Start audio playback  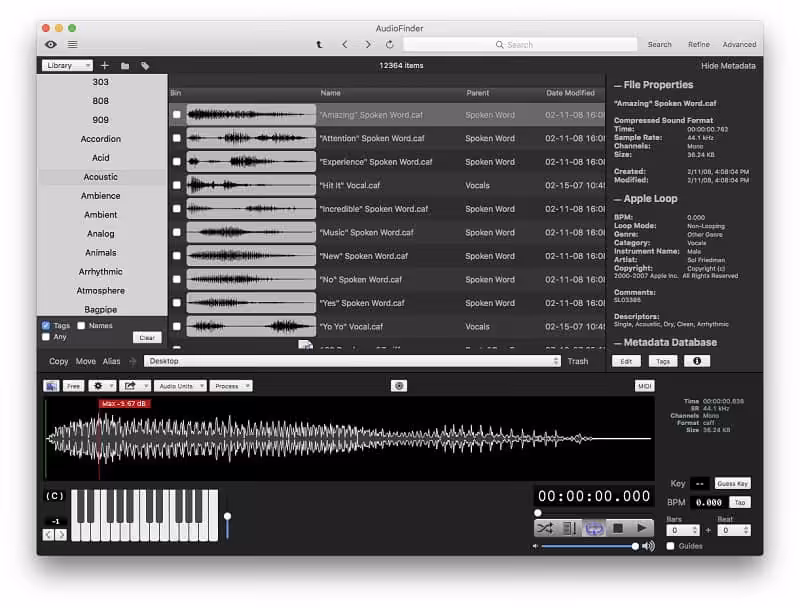[x=642, y=528]
